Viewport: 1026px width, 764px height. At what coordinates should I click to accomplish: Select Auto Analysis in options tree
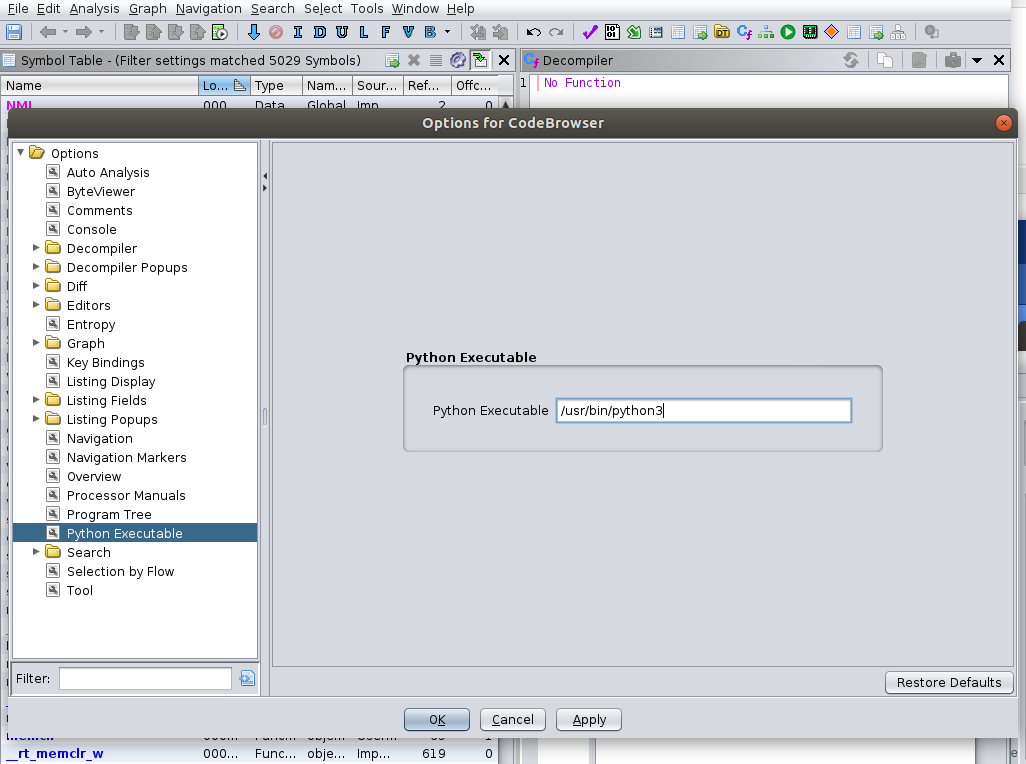click(x=108, y=172)
